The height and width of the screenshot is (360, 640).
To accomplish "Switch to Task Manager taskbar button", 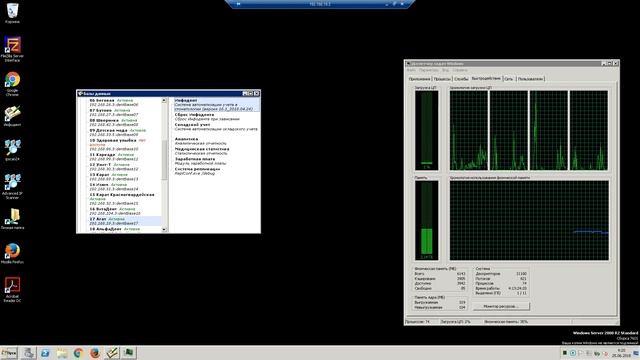I will click(x=129, y=353).
